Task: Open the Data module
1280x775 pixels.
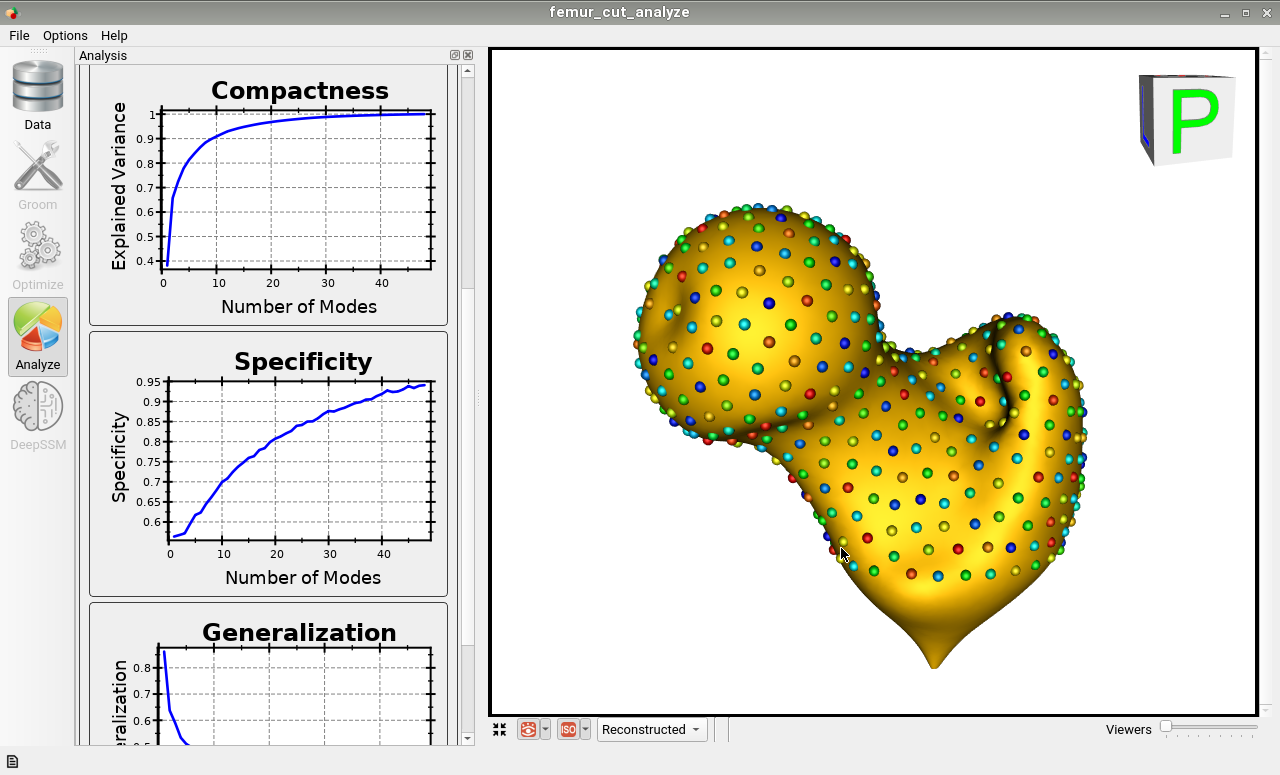Action: (x=38, y=96)
